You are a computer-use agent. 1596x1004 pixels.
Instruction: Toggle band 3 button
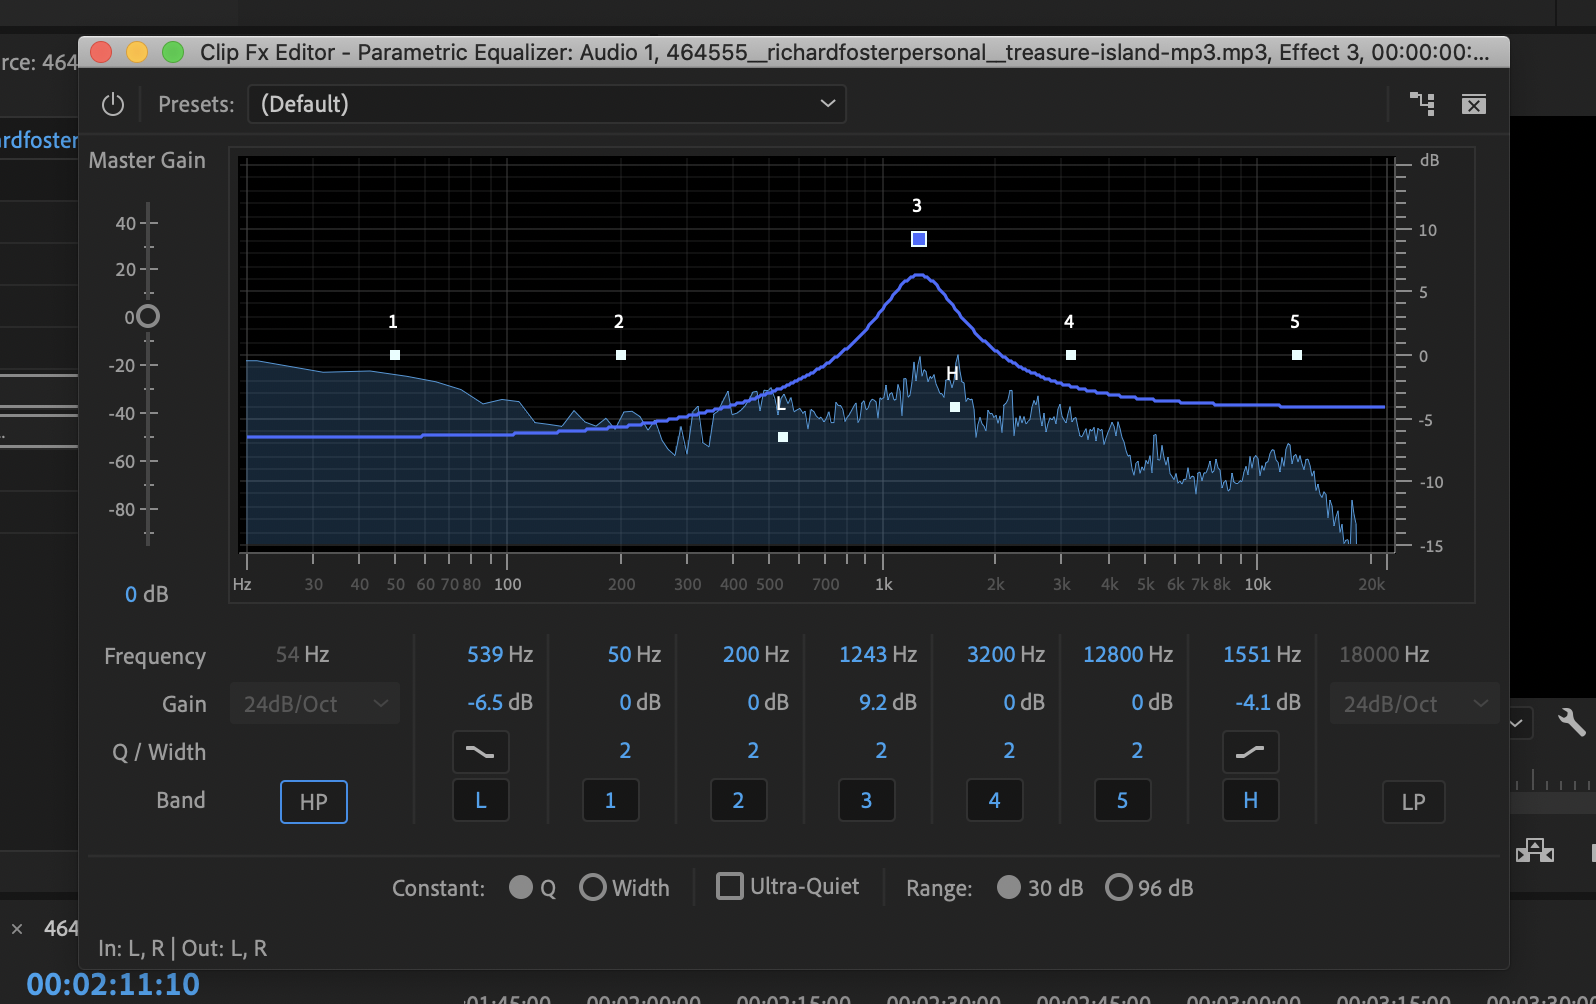point(867,800)
